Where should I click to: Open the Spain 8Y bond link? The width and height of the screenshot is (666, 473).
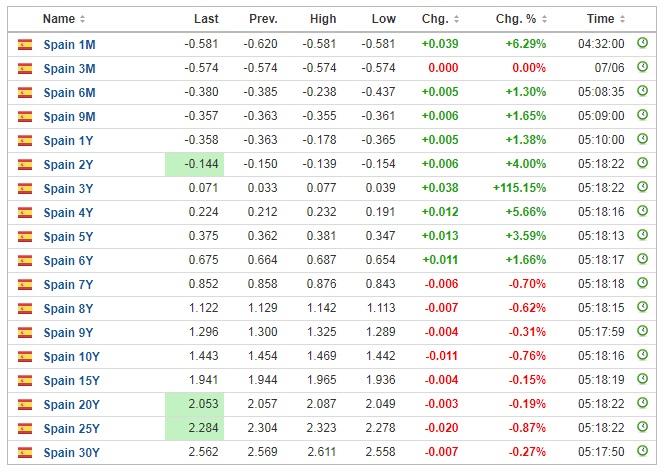(x=68, y=308)
